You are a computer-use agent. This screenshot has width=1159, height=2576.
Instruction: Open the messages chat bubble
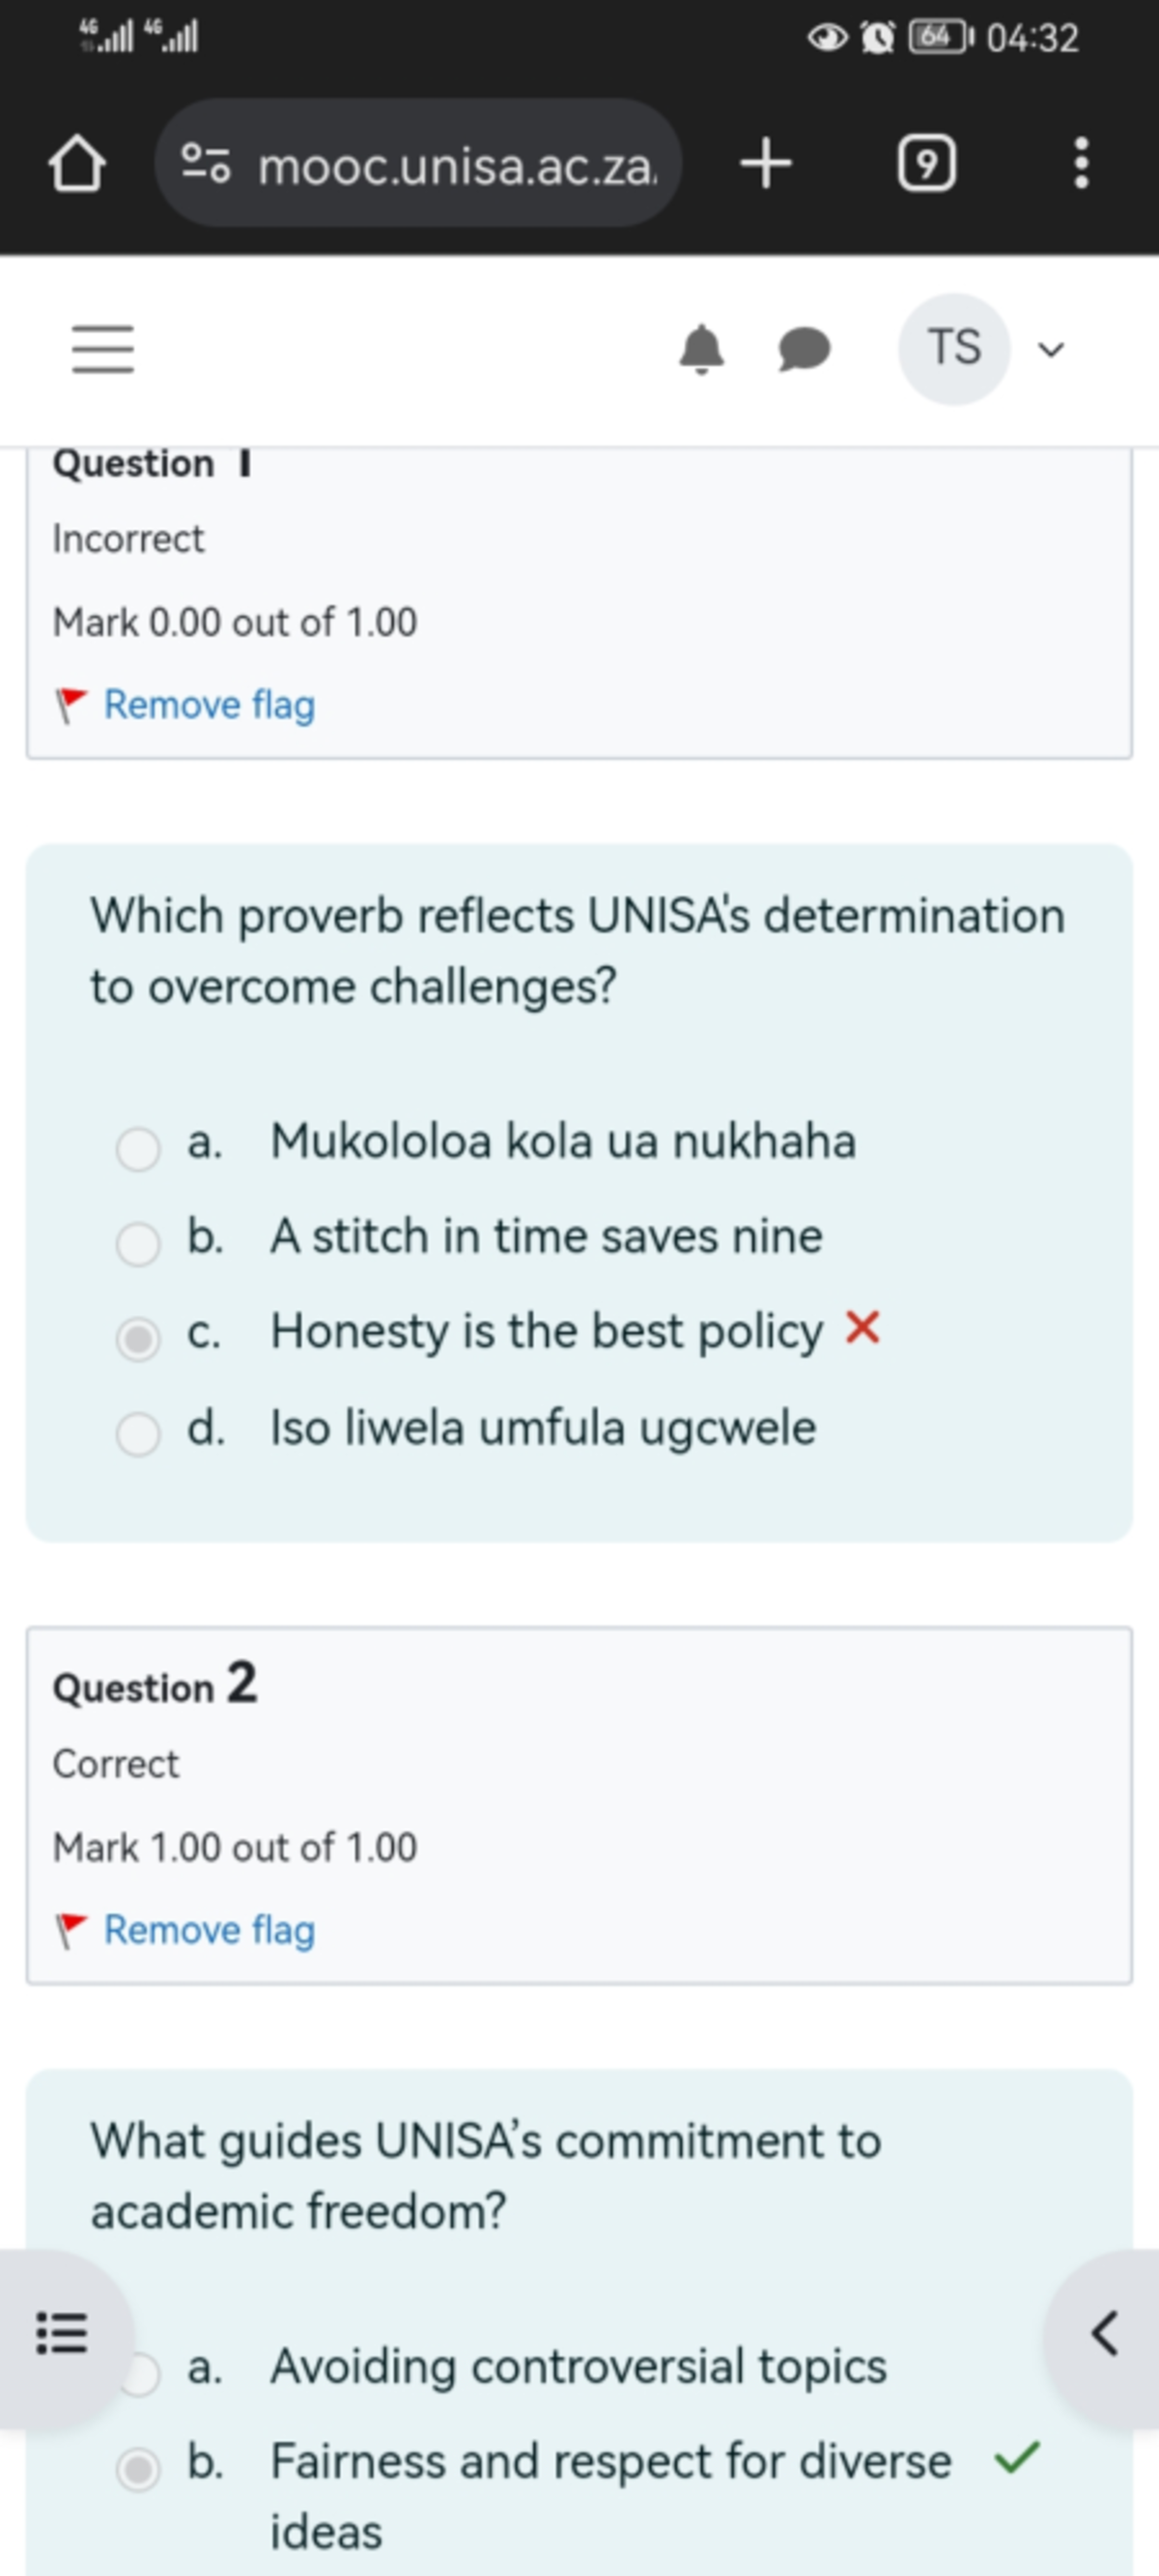point(804,349)
